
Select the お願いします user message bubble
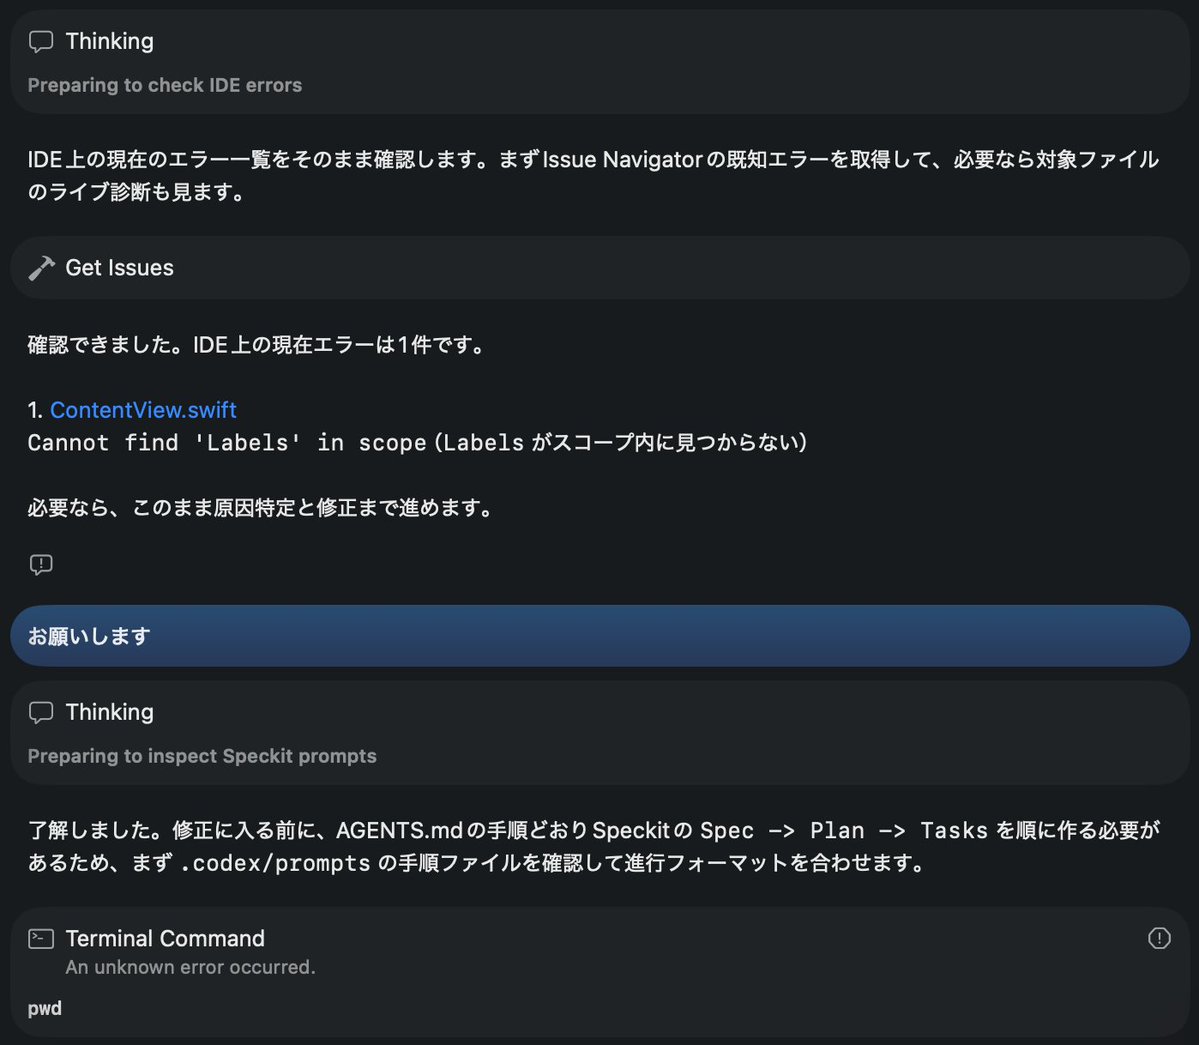click(x=599, y=635)
